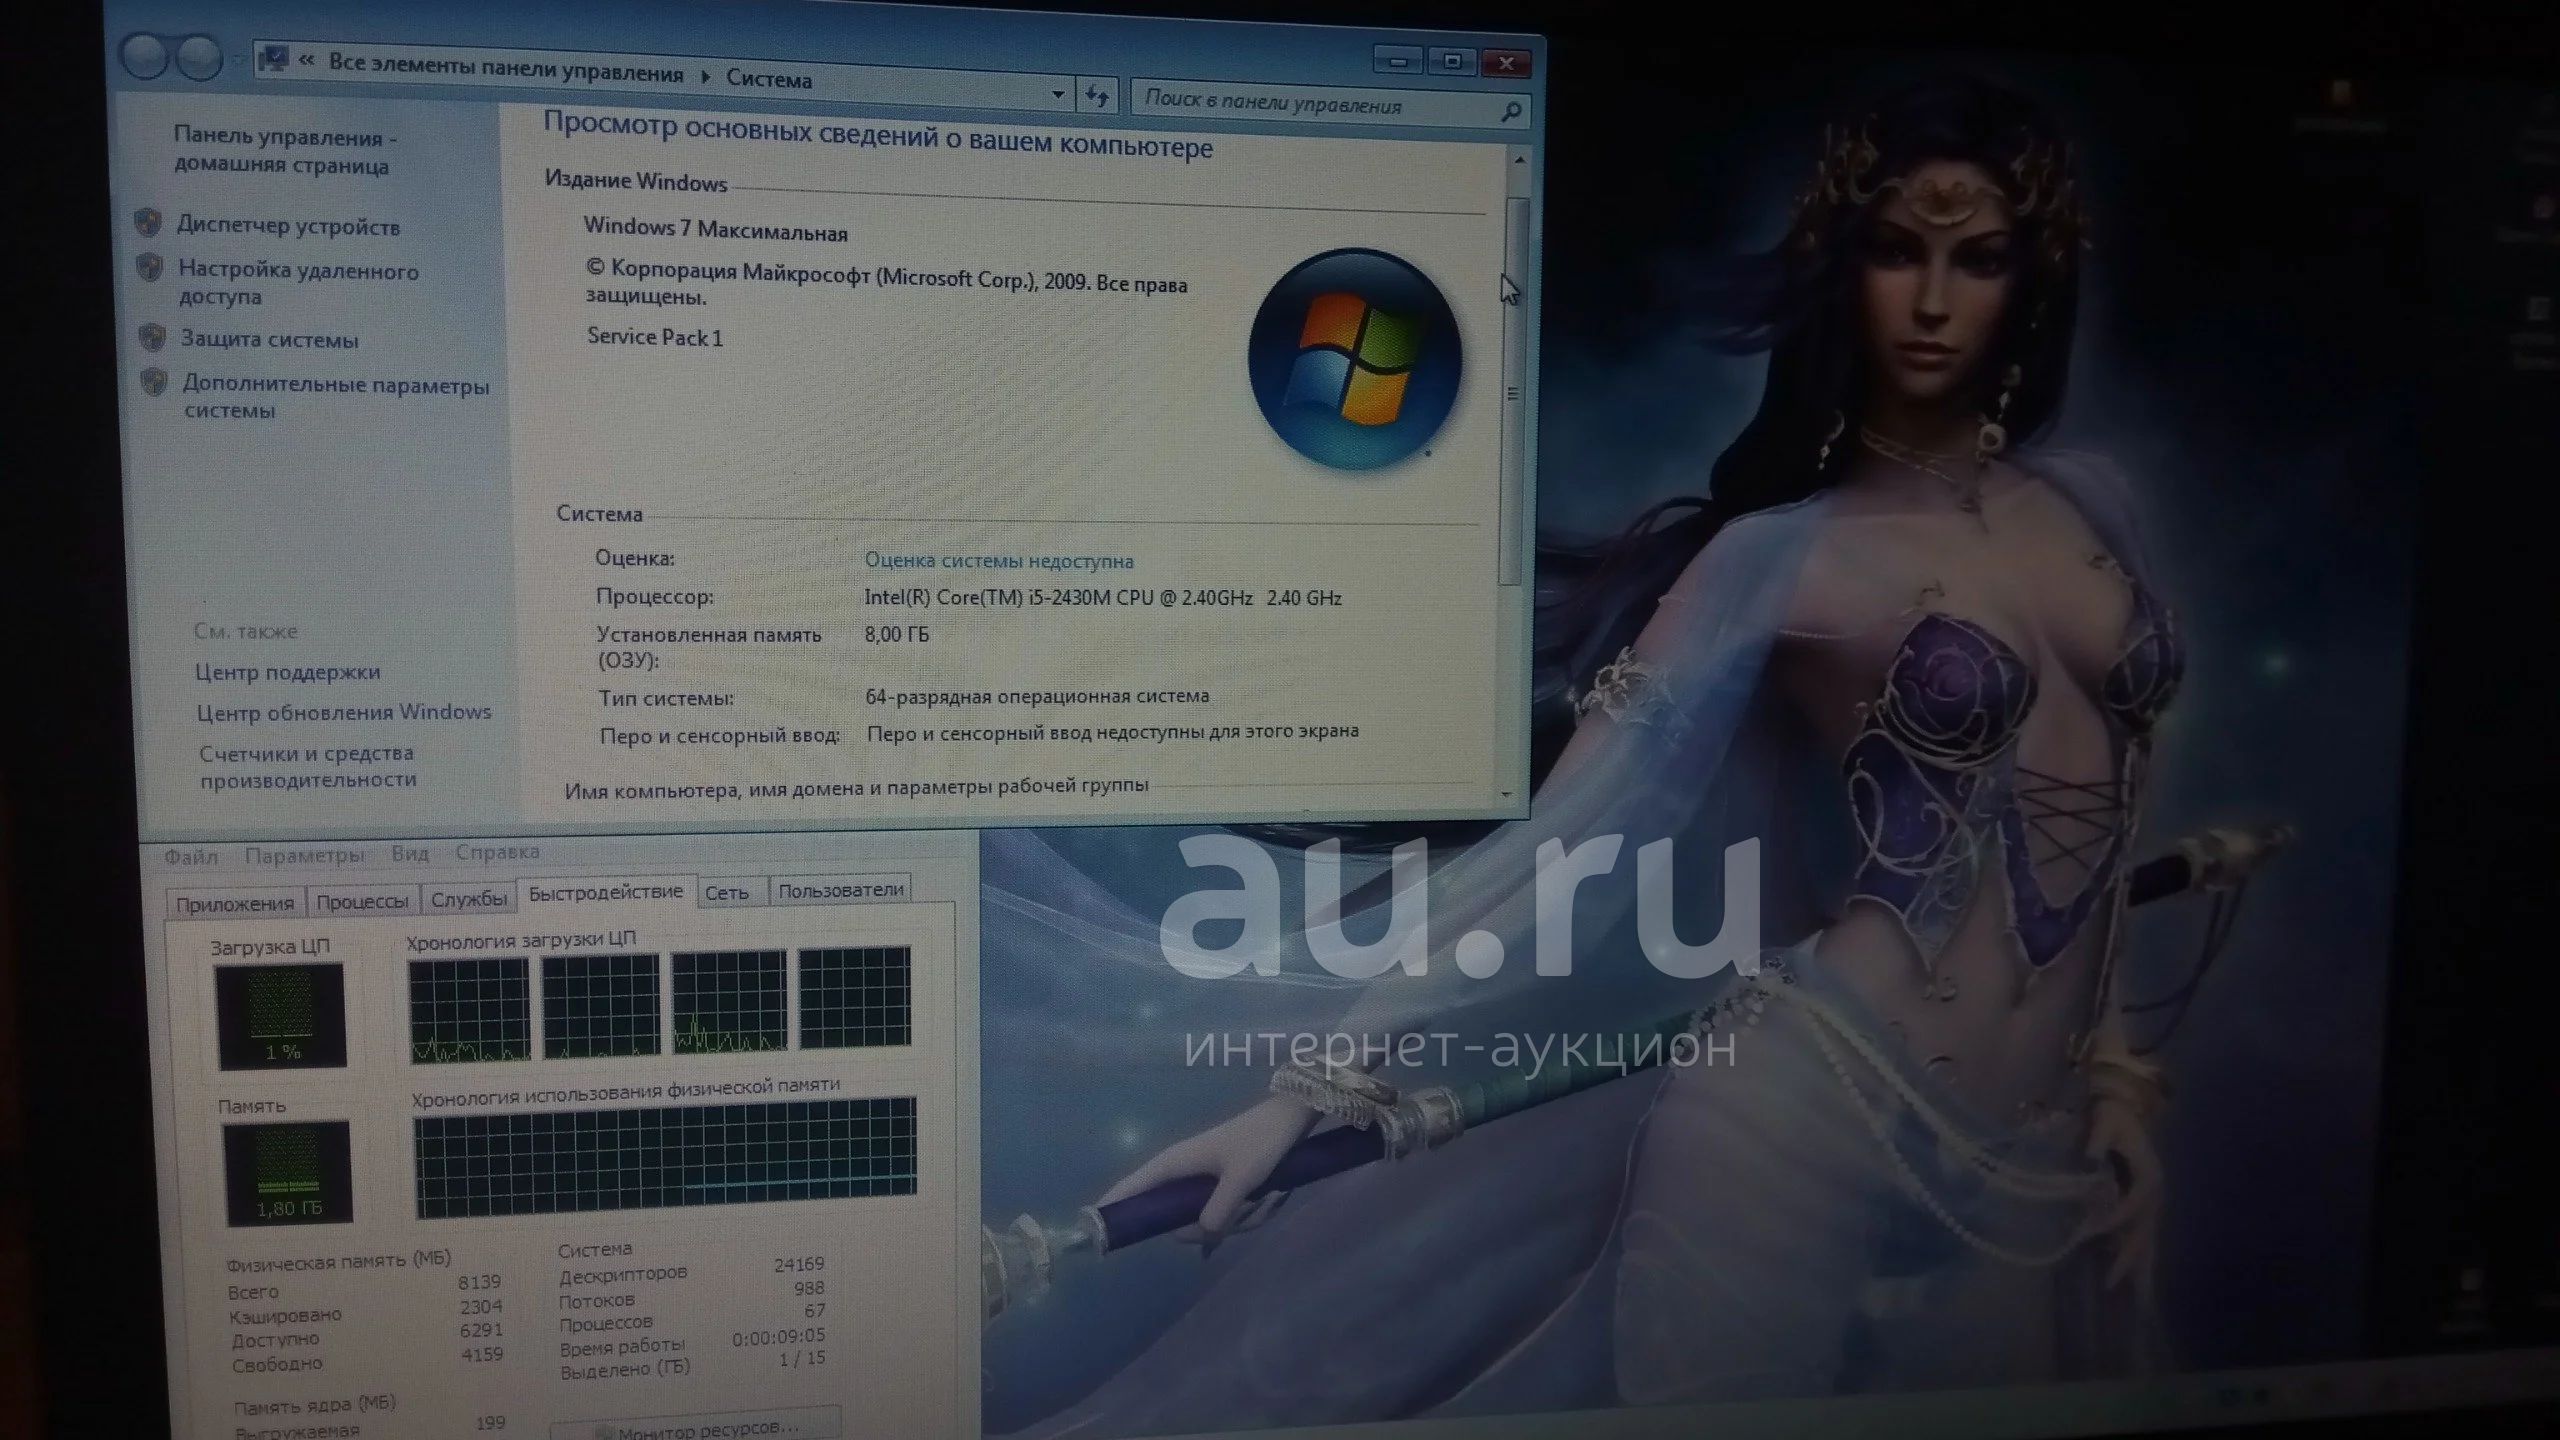The width and height of the screenshot is (2560, 1440).
Task: Switch to the Пользователи tab
Action: click(x=841, y=889)
